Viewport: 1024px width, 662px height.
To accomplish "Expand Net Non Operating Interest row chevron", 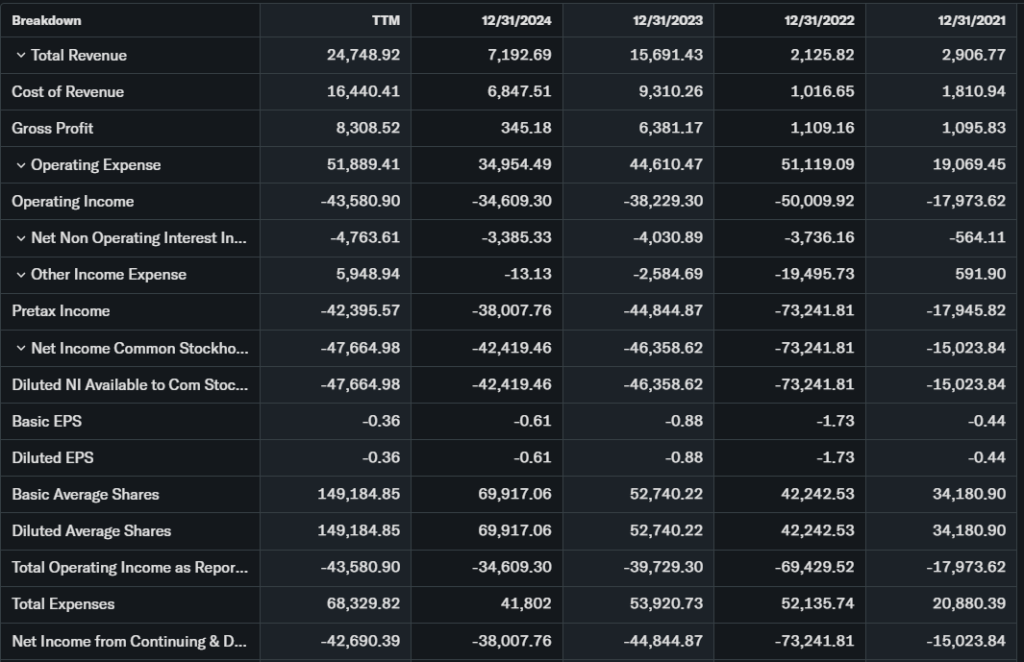I will pyautogui.click(x=20, y=238).
